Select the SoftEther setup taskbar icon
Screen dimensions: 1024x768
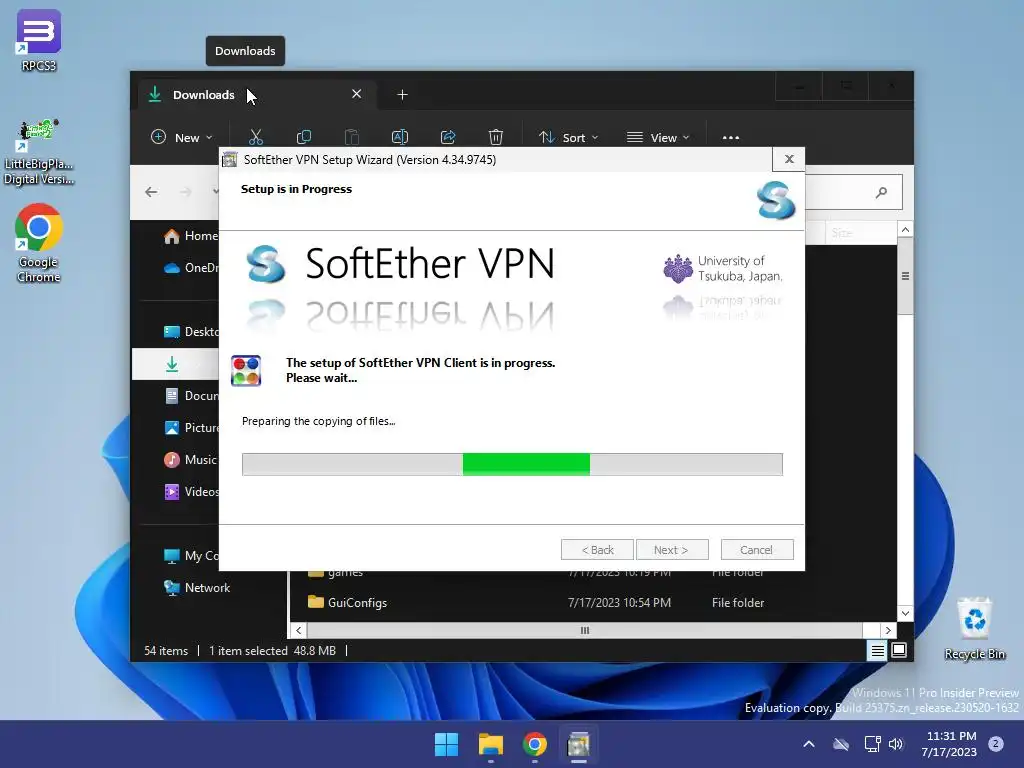click(x=579, y=744)
